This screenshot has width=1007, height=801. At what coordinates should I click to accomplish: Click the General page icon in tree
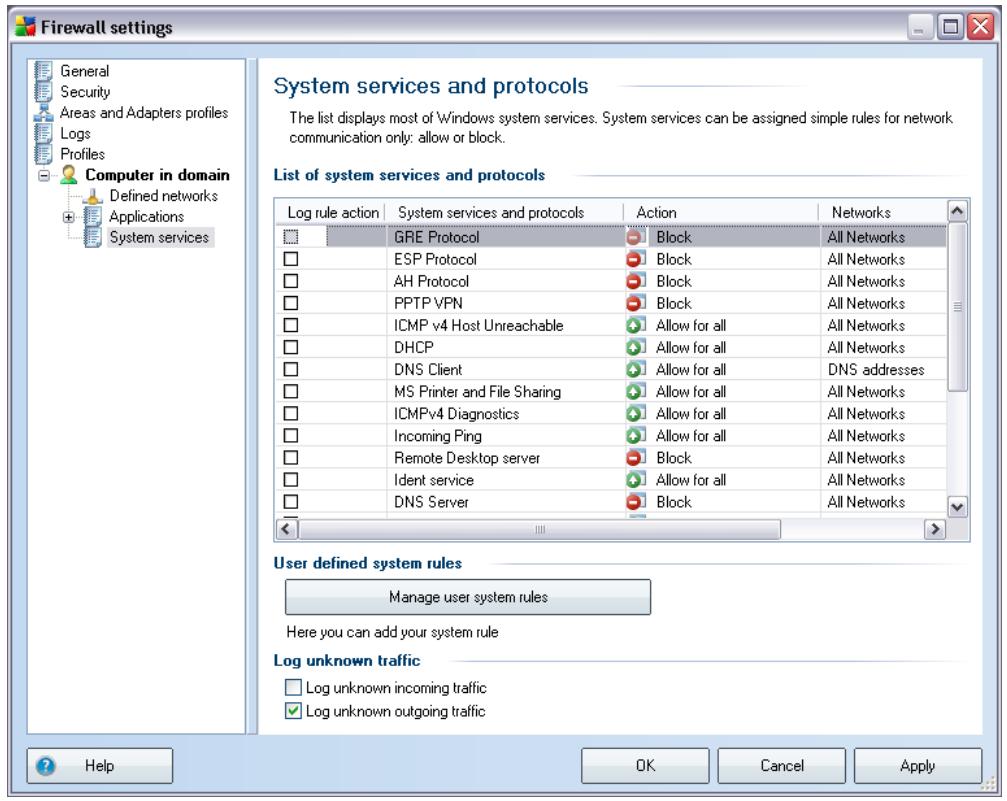(44, 71)
